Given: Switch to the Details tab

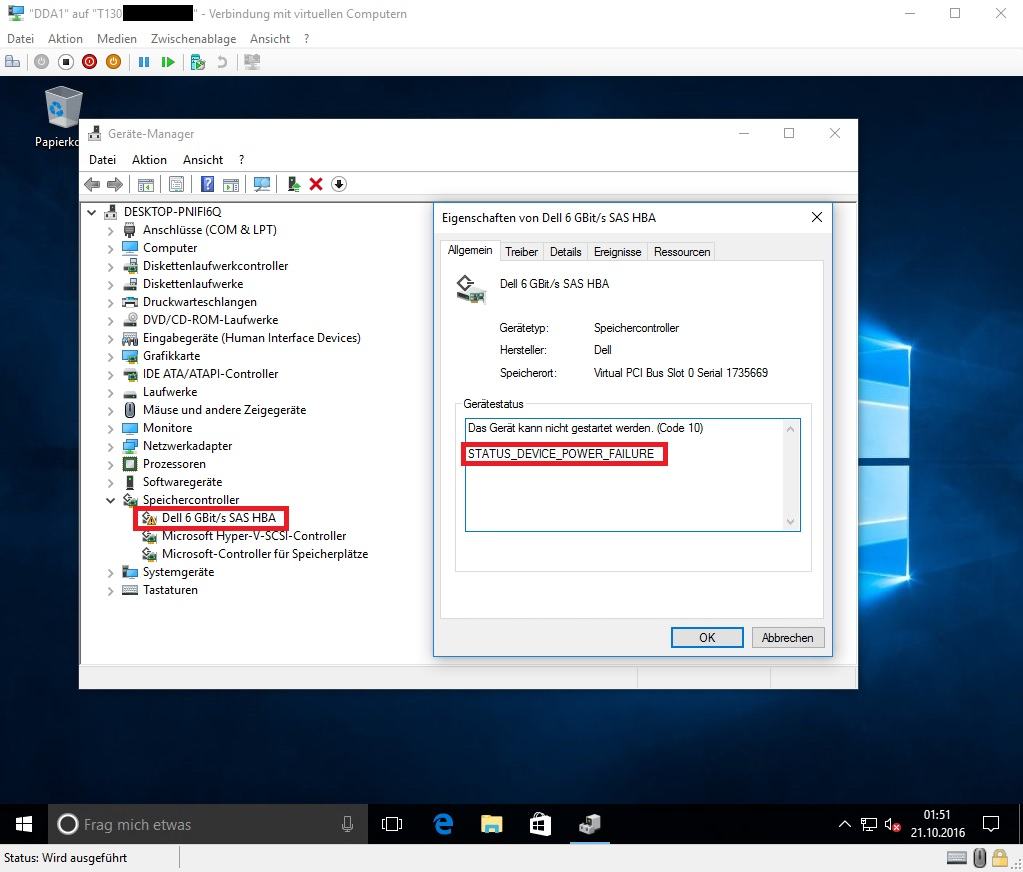Looking at the screenshot, I should point(565,252).
